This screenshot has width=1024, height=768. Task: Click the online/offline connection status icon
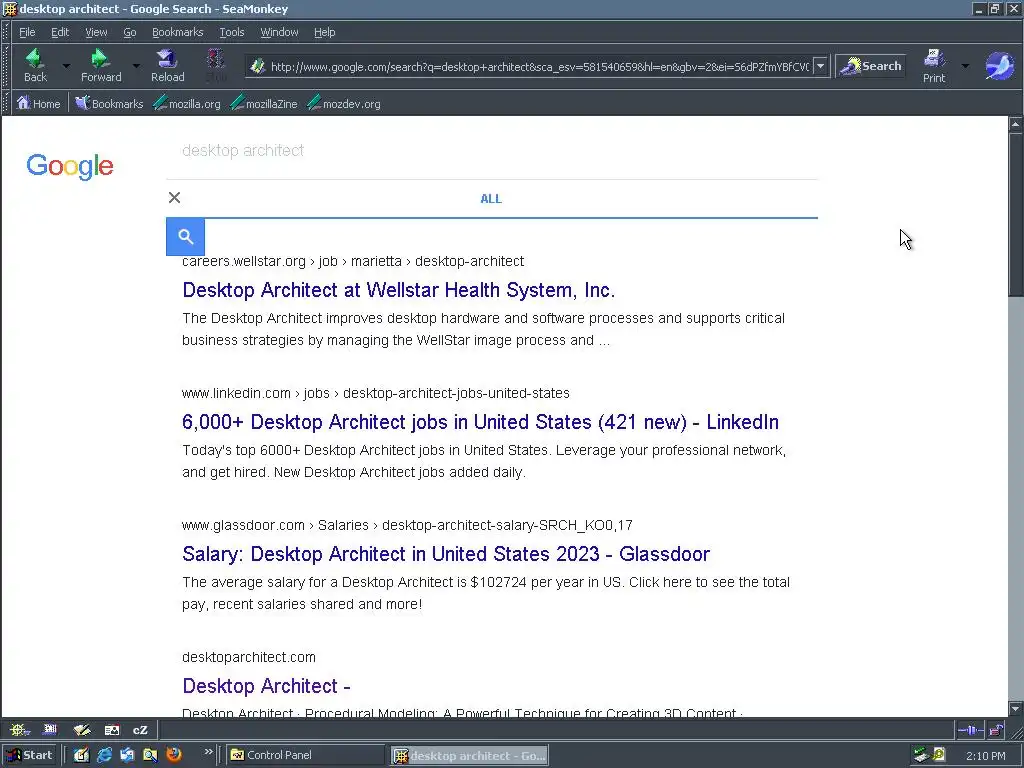(970, 729)
